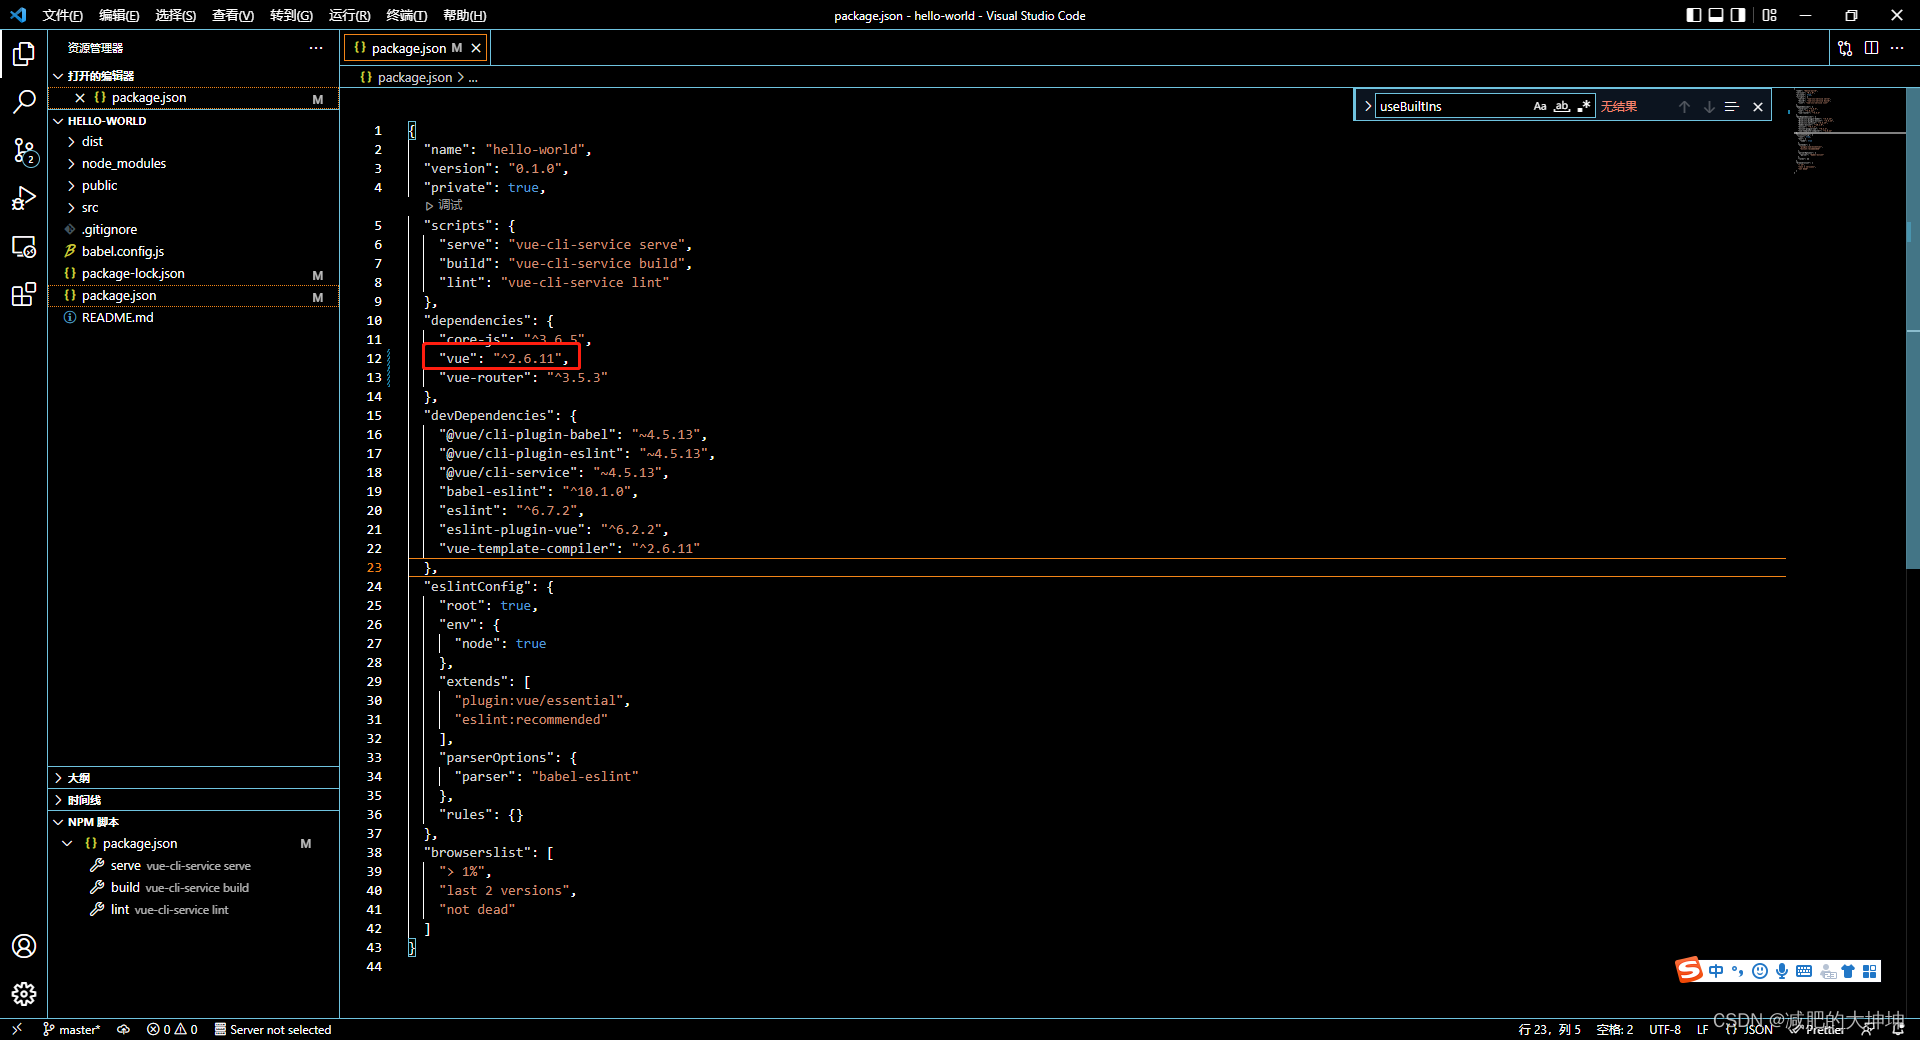Open the Accounts menu icon
This screenshot has height=1040, width=1920.
[x=24, y=946]
